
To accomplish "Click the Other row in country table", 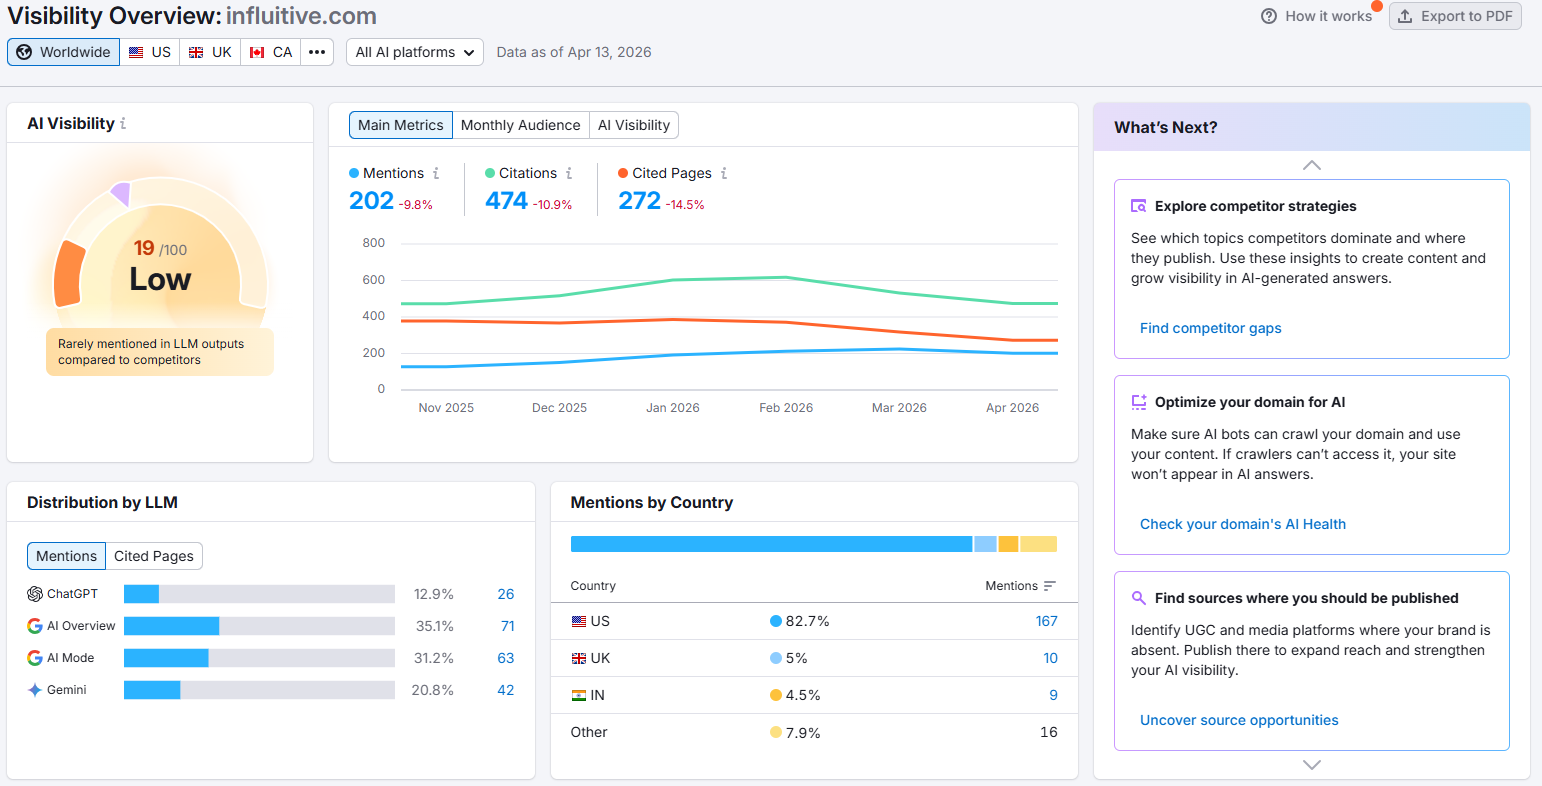I will pyautogui.click(x=814, y=732).
